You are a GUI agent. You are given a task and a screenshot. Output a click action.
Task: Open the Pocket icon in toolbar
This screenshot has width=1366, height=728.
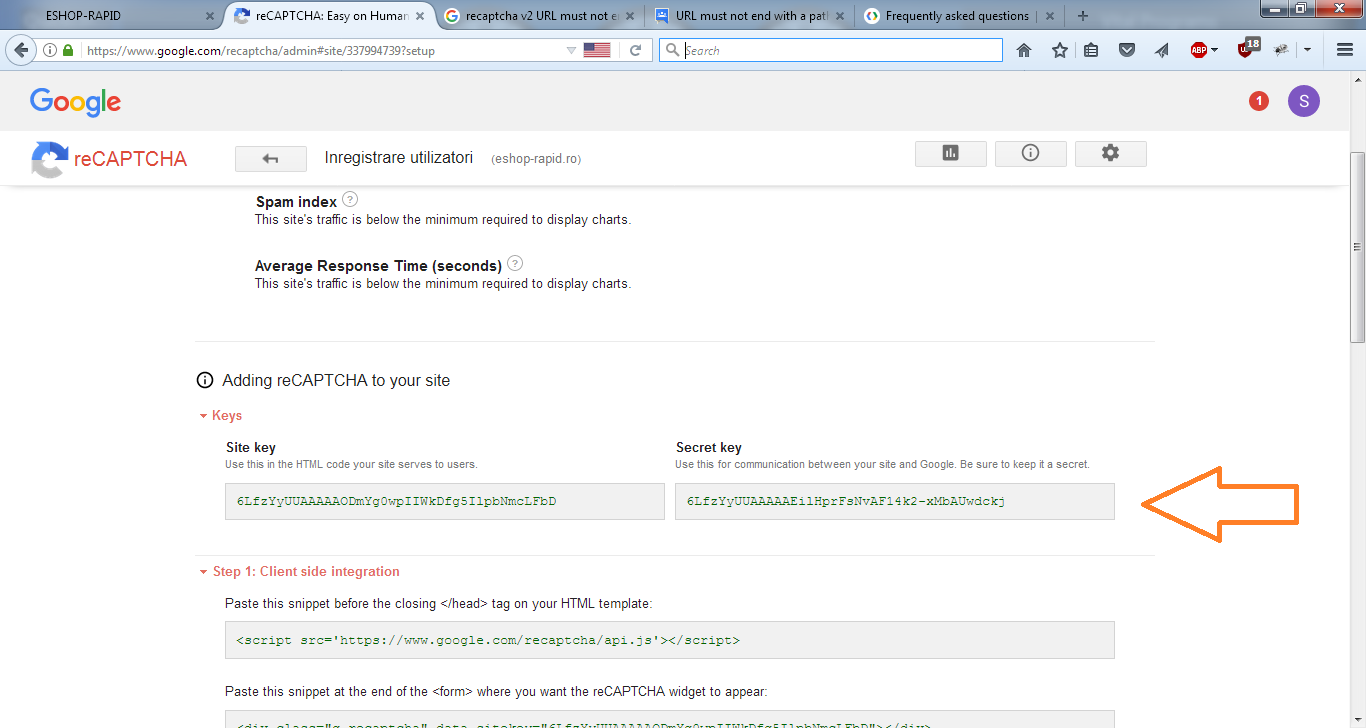[x=1127, y=50]
